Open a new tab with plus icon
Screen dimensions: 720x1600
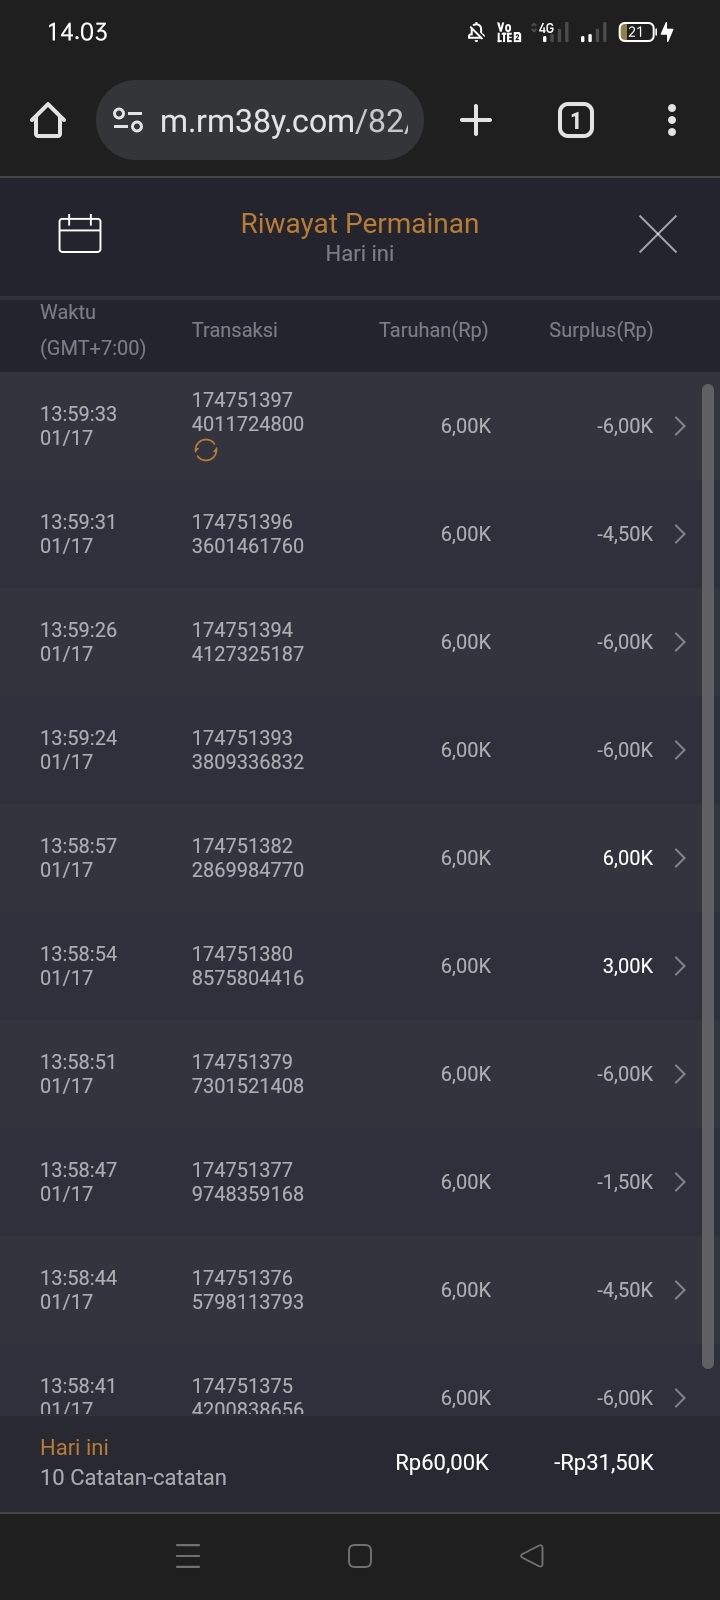coord(476,121)
